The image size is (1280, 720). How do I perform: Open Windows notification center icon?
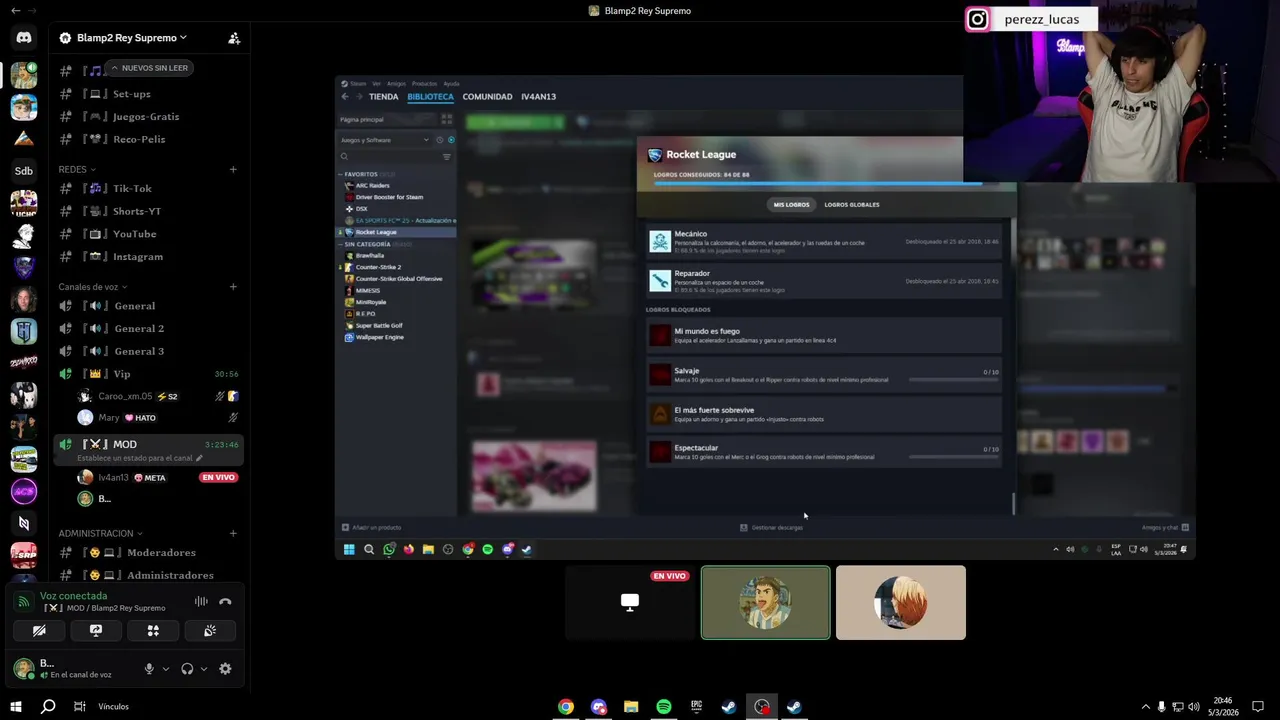tap(1258, 707)
